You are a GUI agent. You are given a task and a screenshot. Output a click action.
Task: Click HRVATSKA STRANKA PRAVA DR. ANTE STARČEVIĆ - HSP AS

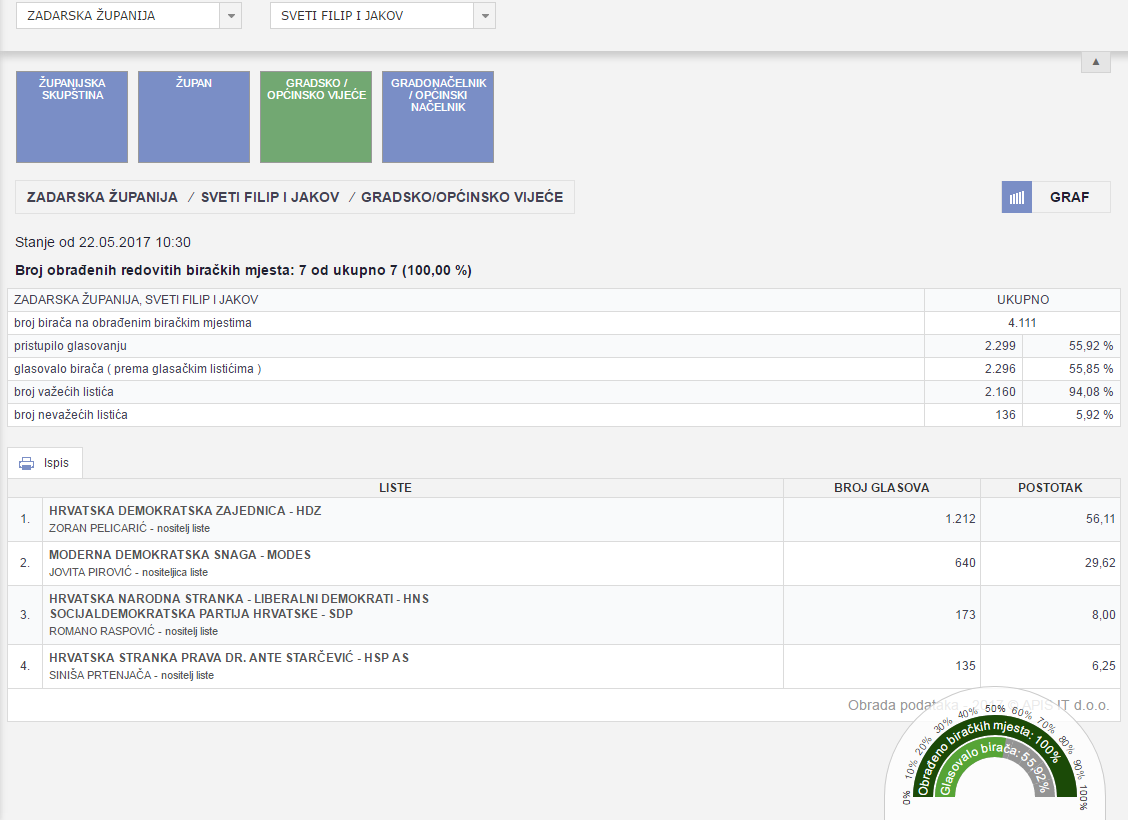[229, 657]
